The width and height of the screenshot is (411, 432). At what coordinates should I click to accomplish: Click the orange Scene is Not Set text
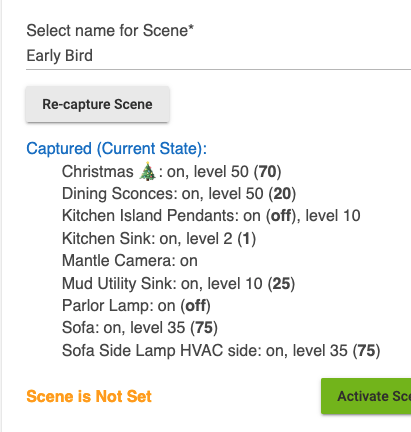89,397
